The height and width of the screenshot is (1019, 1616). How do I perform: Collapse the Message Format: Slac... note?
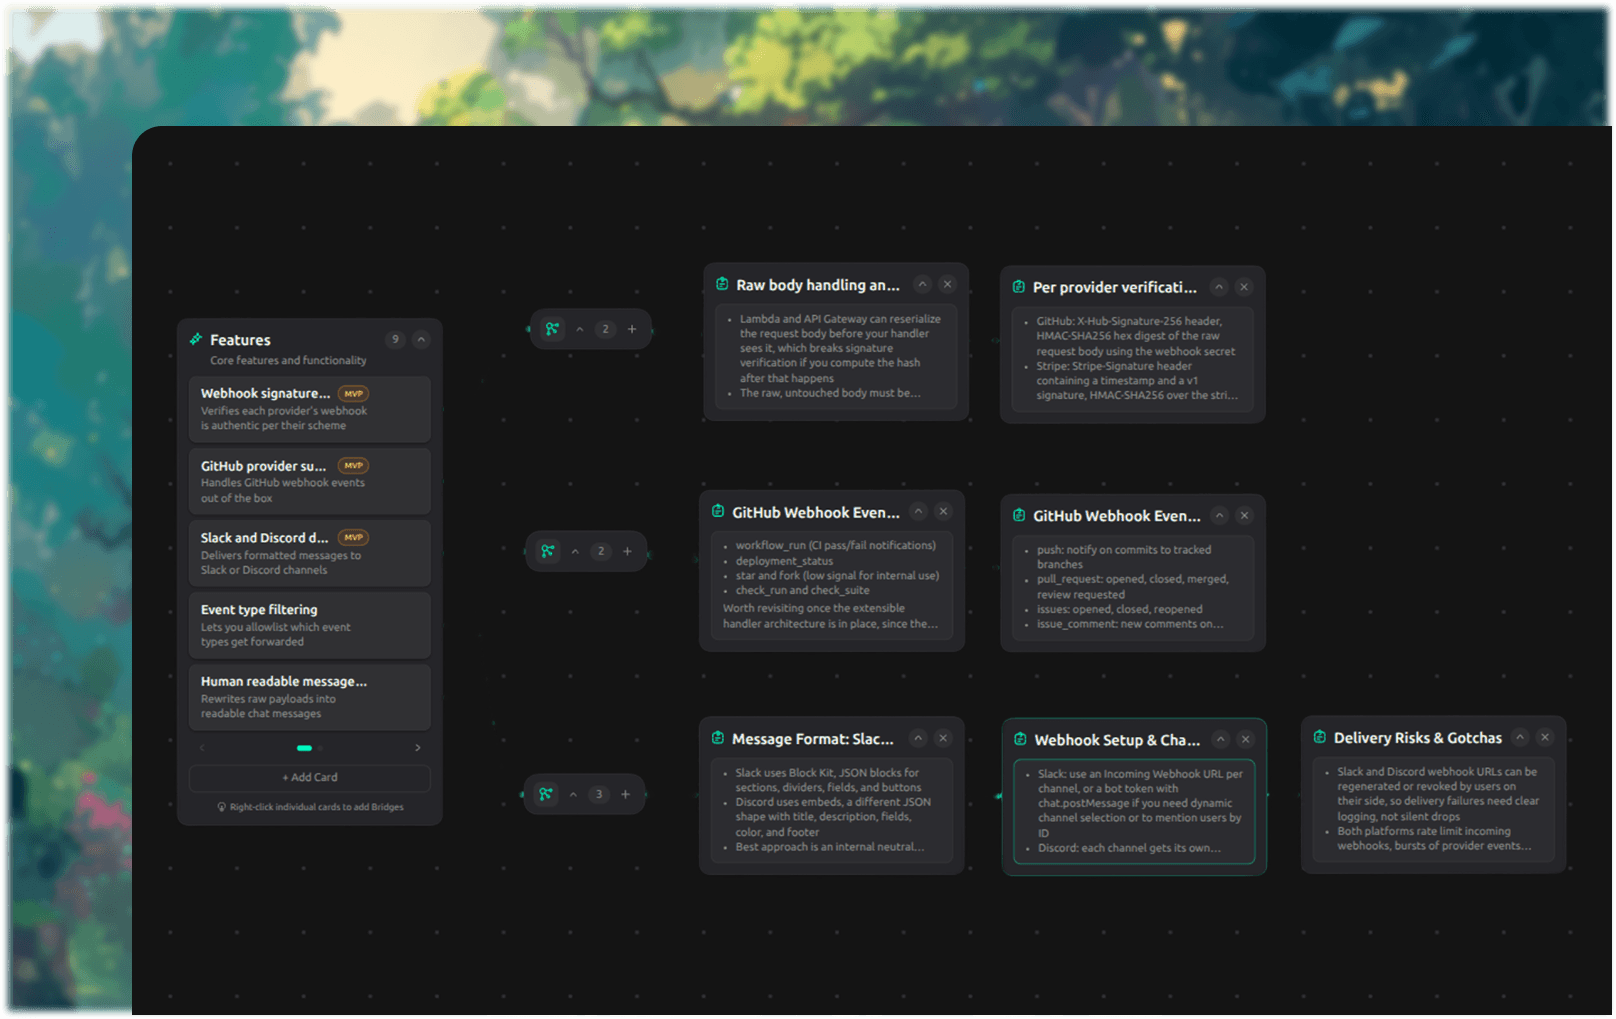[918, 738]
